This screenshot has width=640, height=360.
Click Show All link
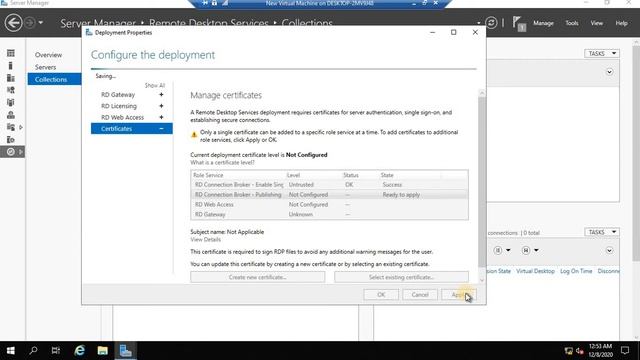pyautogui.click(x=155, y=85)
